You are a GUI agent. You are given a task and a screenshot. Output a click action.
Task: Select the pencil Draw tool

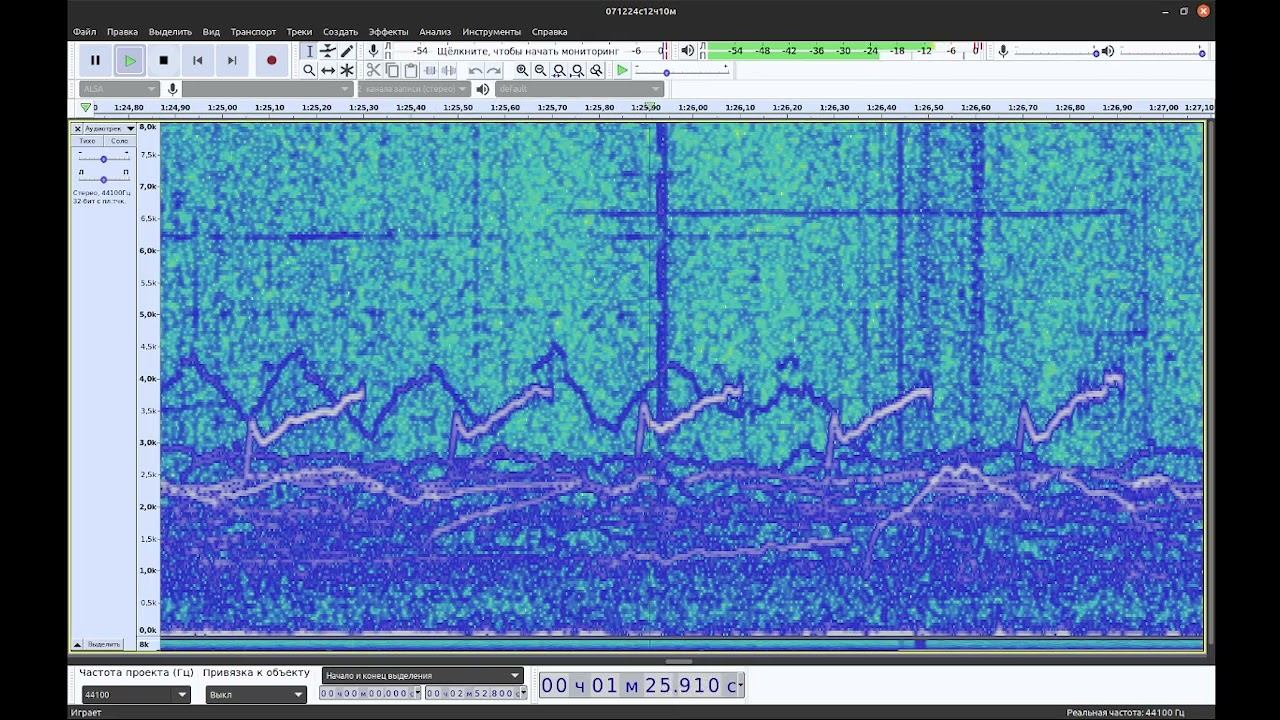click(347, 51)
